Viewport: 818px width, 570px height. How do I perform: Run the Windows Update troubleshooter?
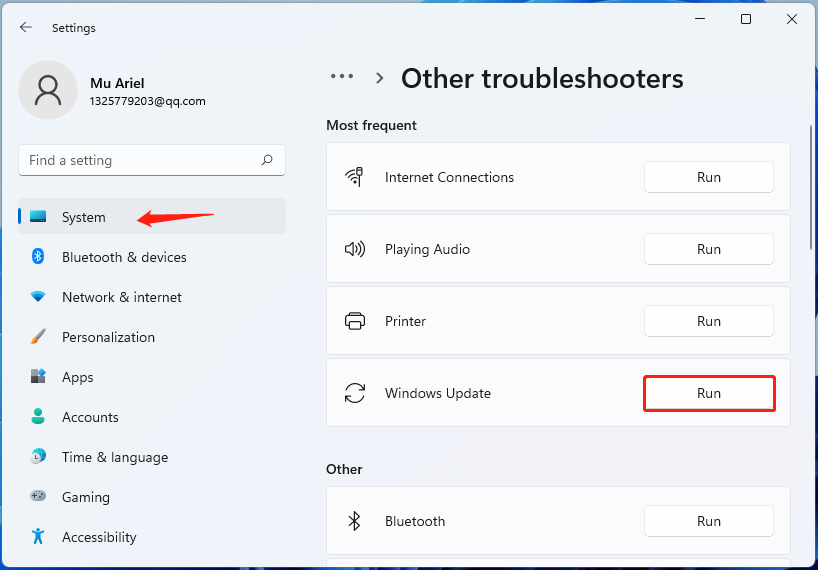(x=708, y=393)
